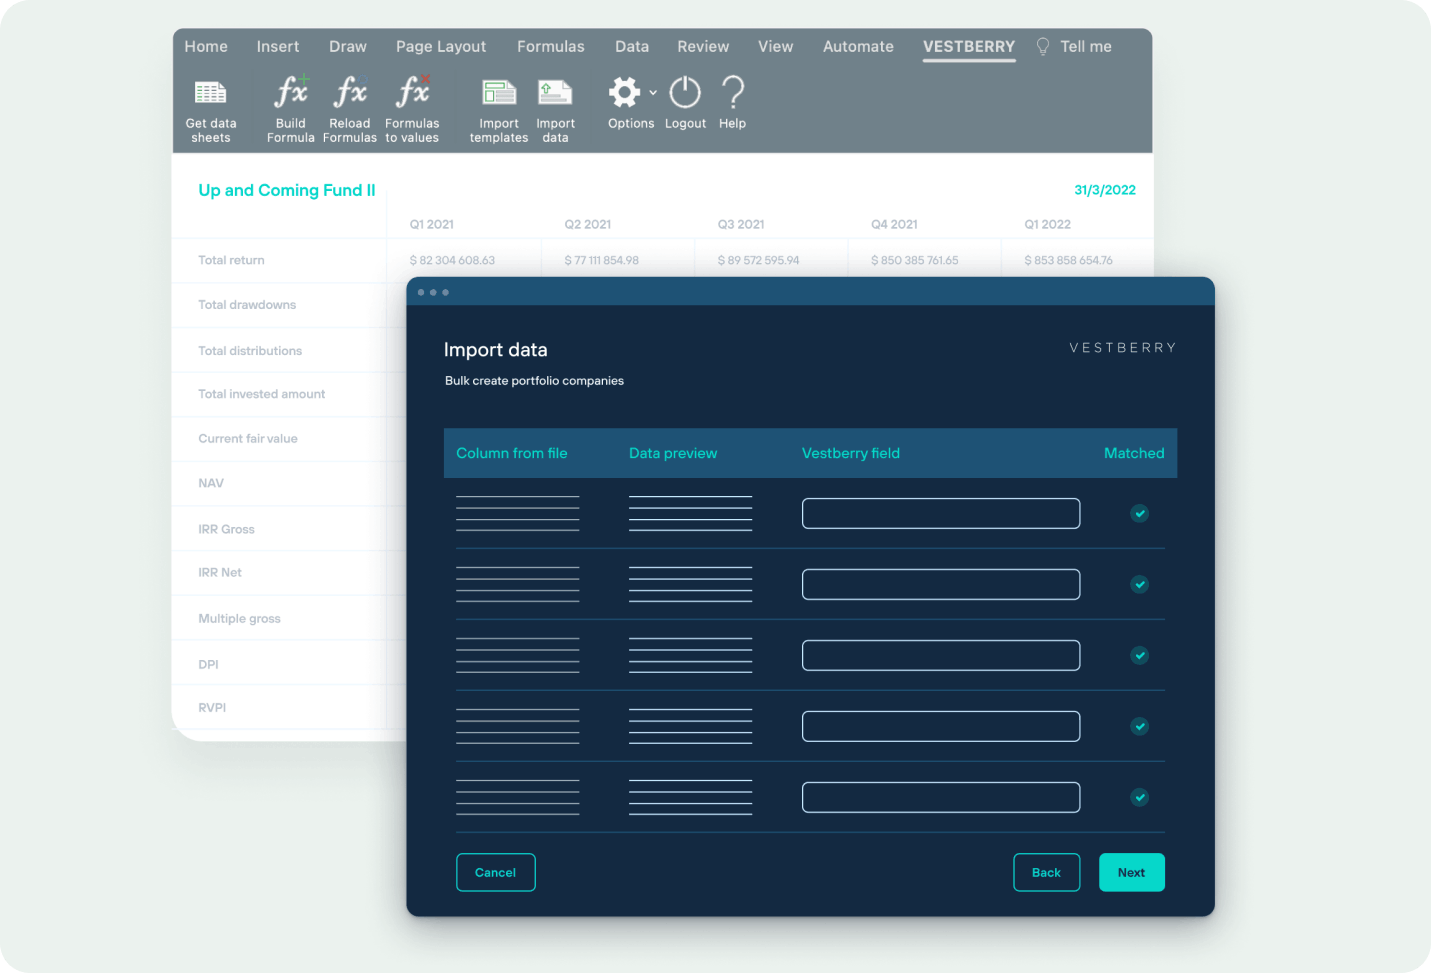Select the Current fair value row label
The height and width of the screenshot is (973, 1431).
tap(248, 438)
